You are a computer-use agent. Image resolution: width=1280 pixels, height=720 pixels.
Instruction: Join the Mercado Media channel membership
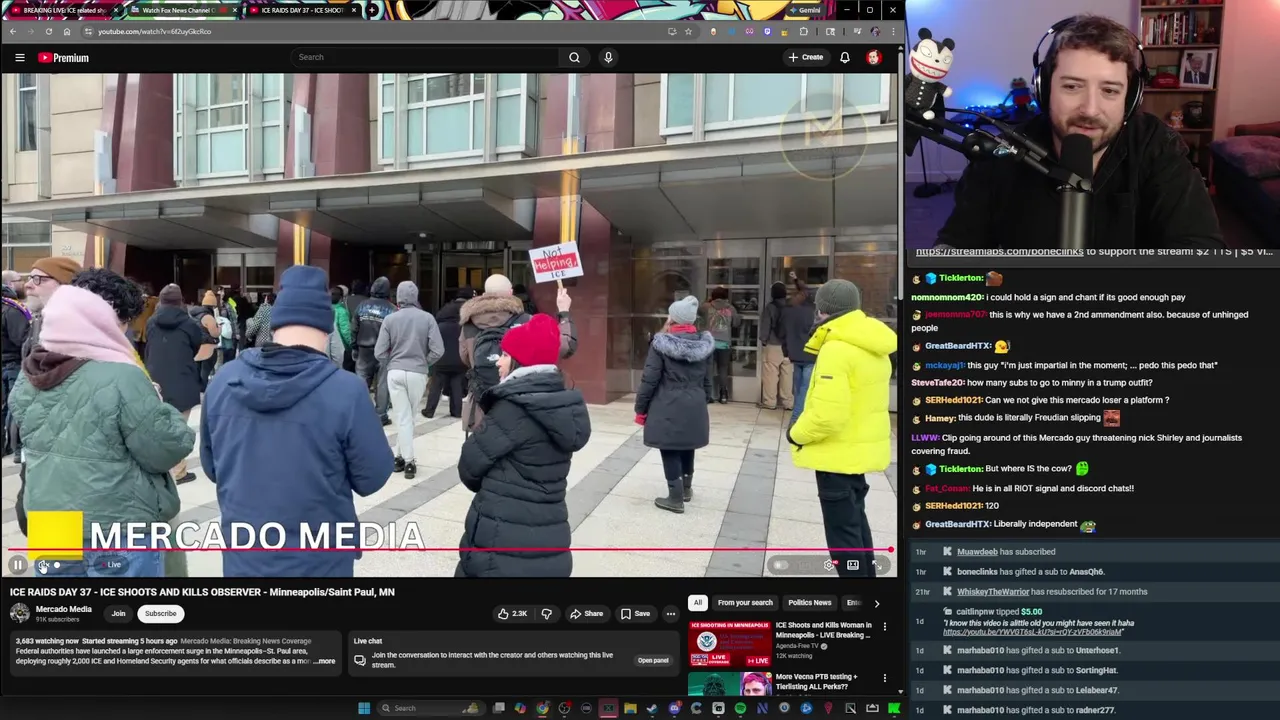coord(118,614)
